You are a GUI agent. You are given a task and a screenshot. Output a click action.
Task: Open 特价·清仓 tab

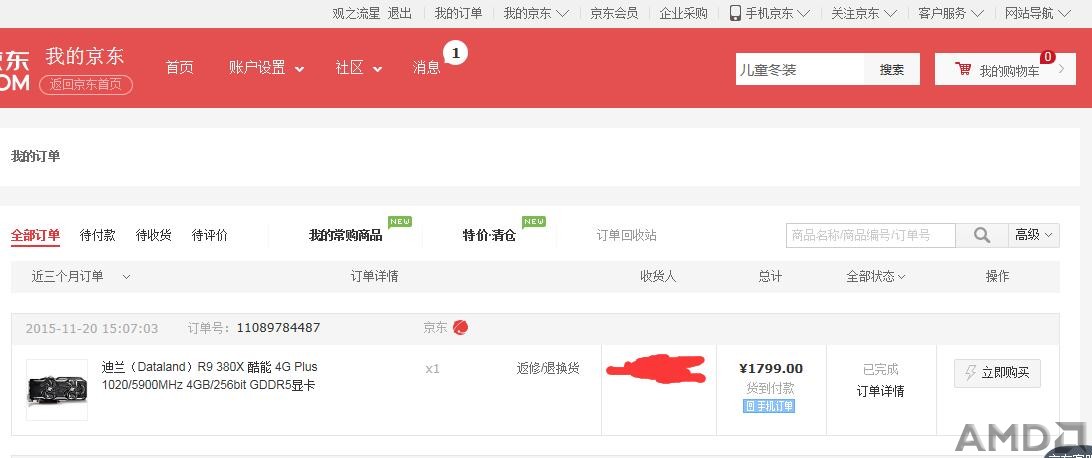point(489,235)
